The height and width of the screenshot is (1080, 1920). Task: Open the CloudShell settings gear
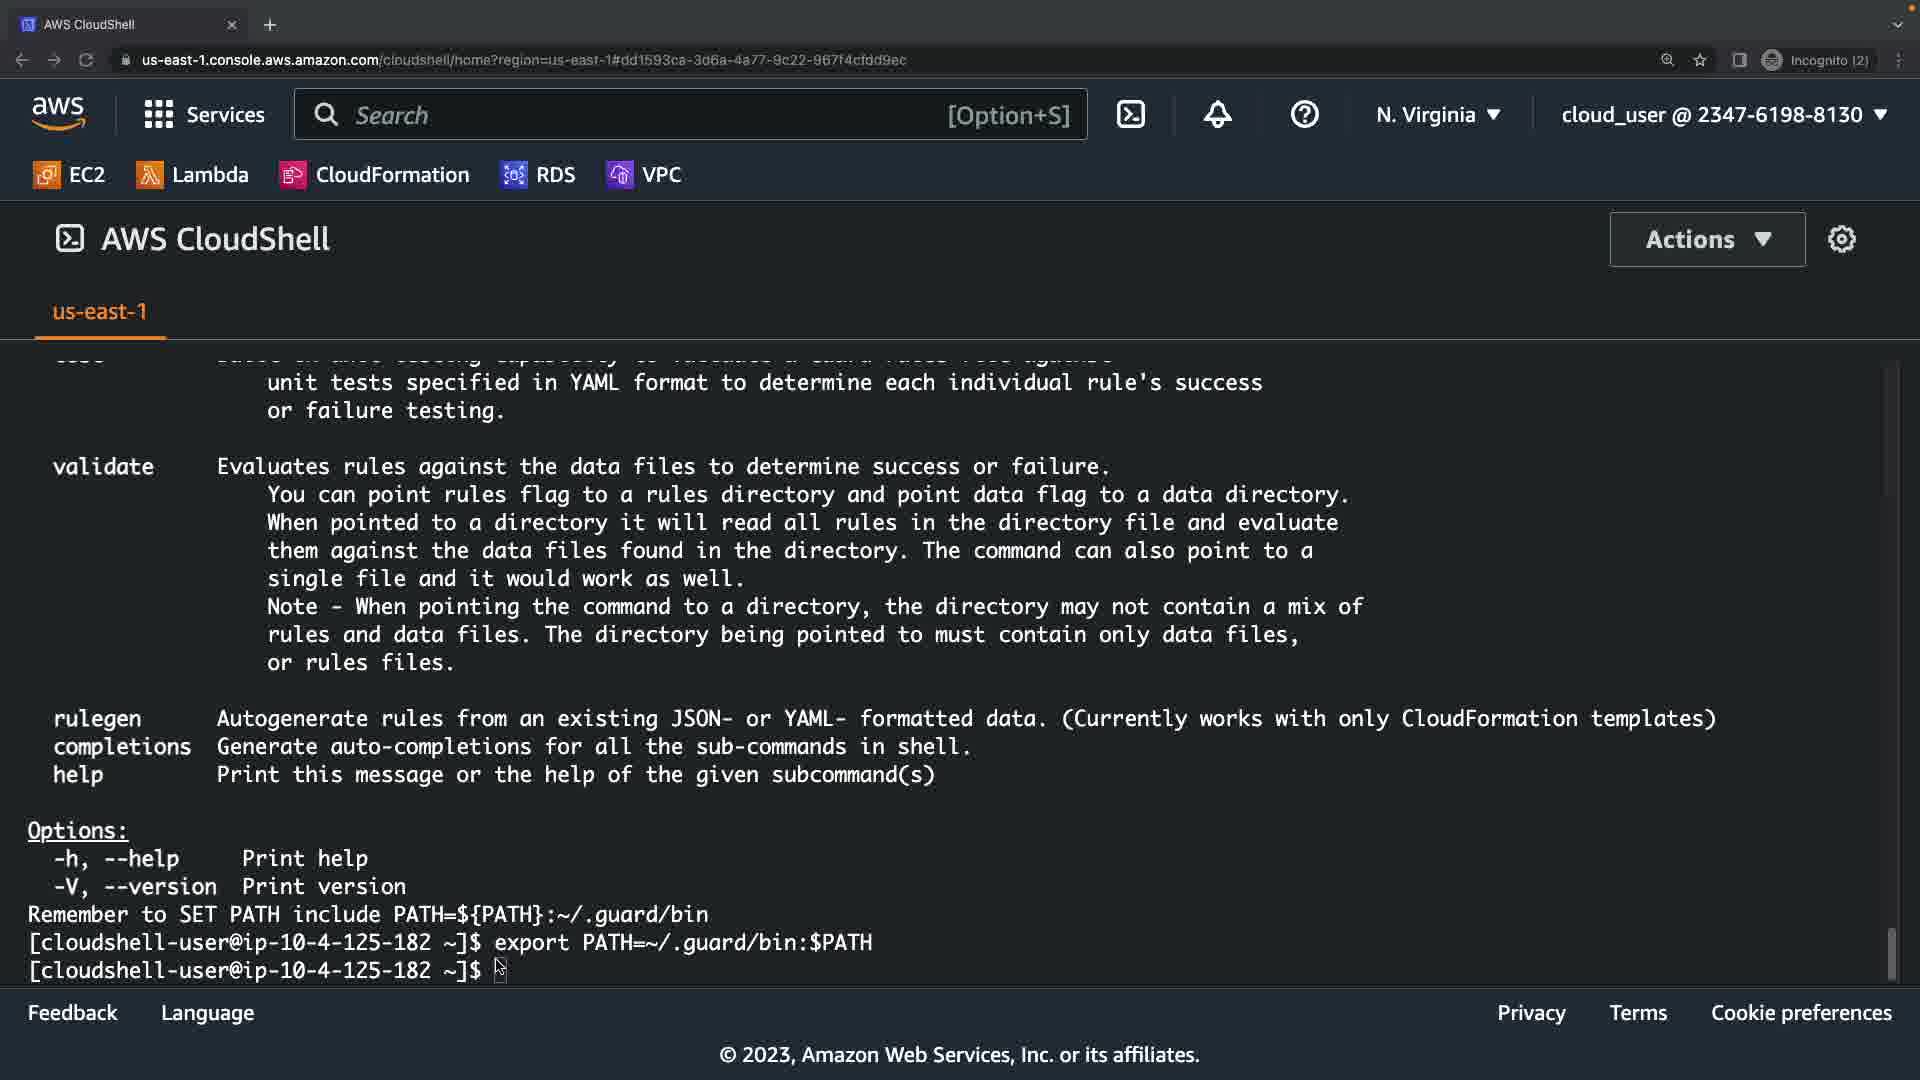coord(1841,239)
